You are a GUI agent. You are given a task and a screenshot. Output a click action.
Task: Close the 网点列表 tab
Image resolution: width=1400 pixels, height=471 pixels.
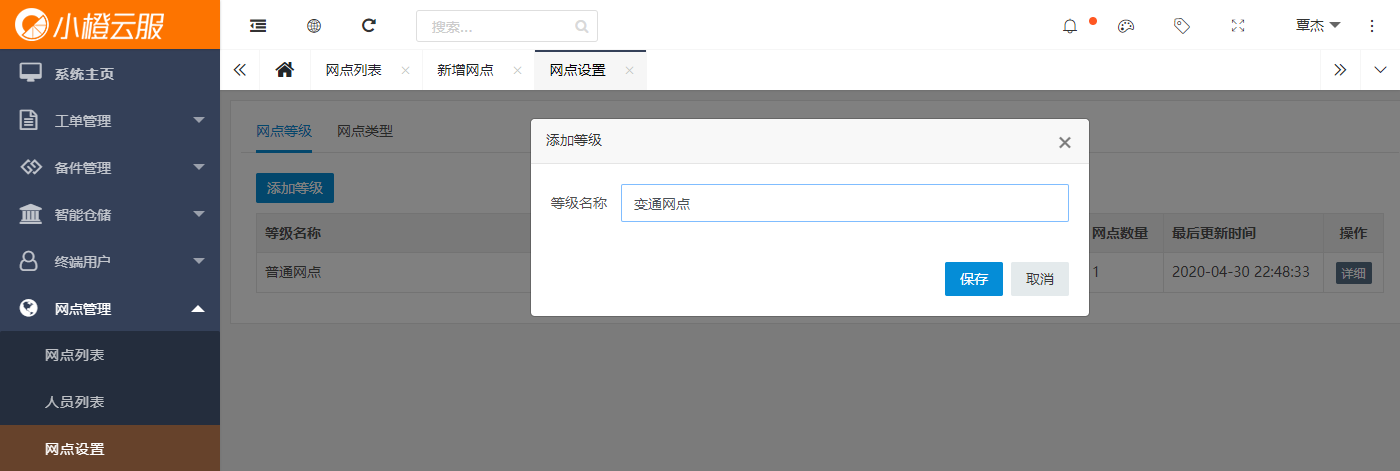tap(405, 71)
